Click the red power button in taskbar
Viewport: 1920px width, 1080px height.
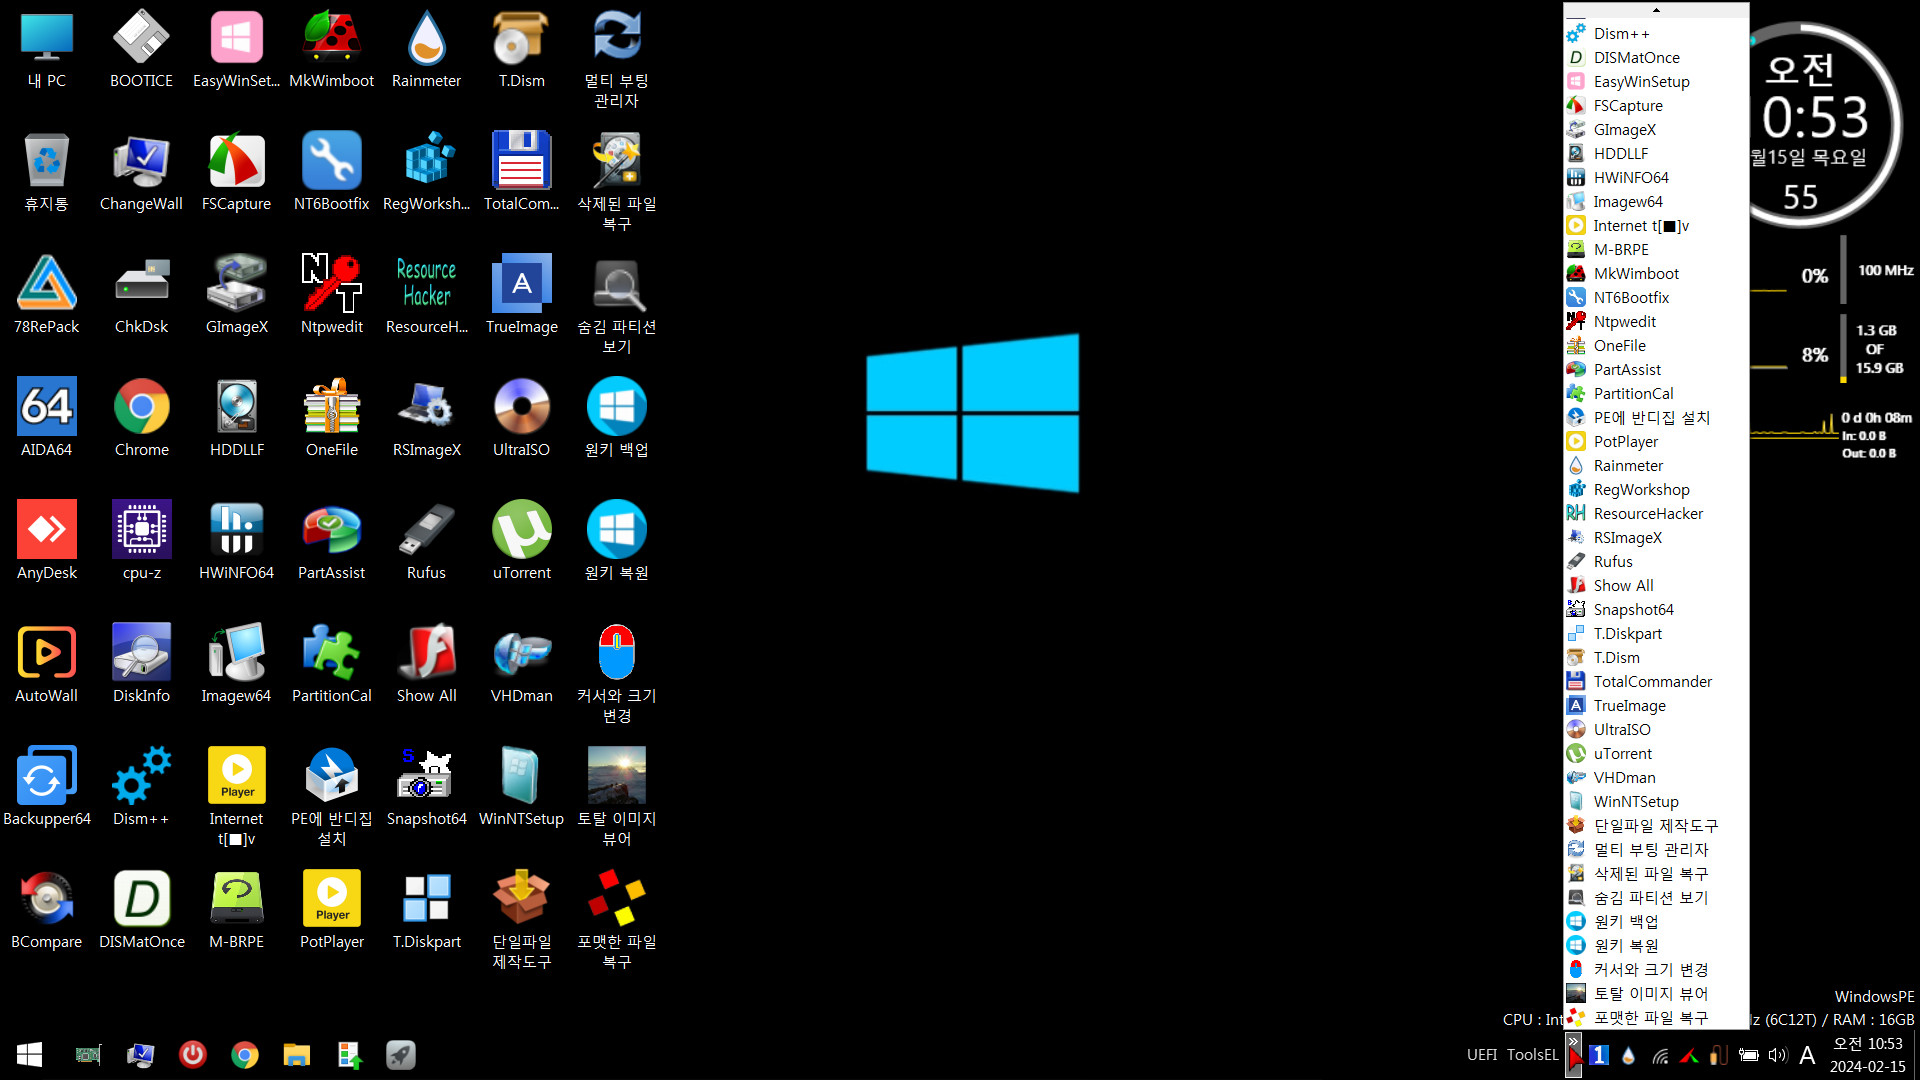tap(192, 1054)
